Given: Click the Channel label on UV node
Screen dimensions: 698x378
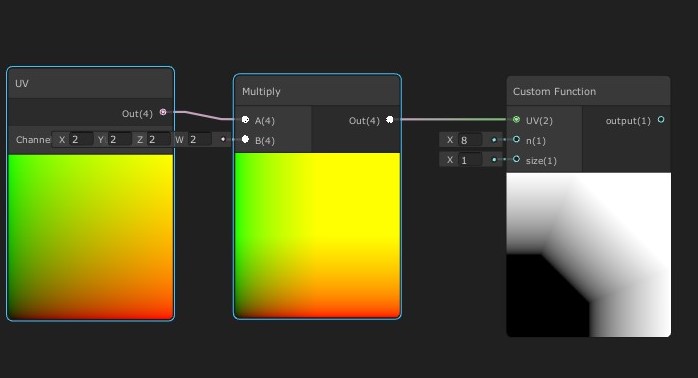Looking at the screenshot, I should [33, 140].
